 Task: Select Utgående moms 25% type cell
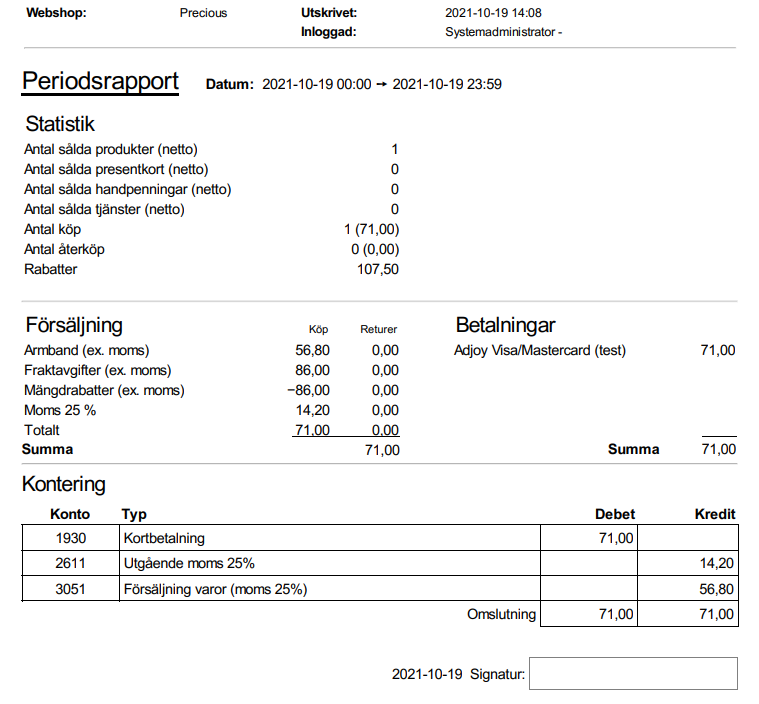coord(330,563)
